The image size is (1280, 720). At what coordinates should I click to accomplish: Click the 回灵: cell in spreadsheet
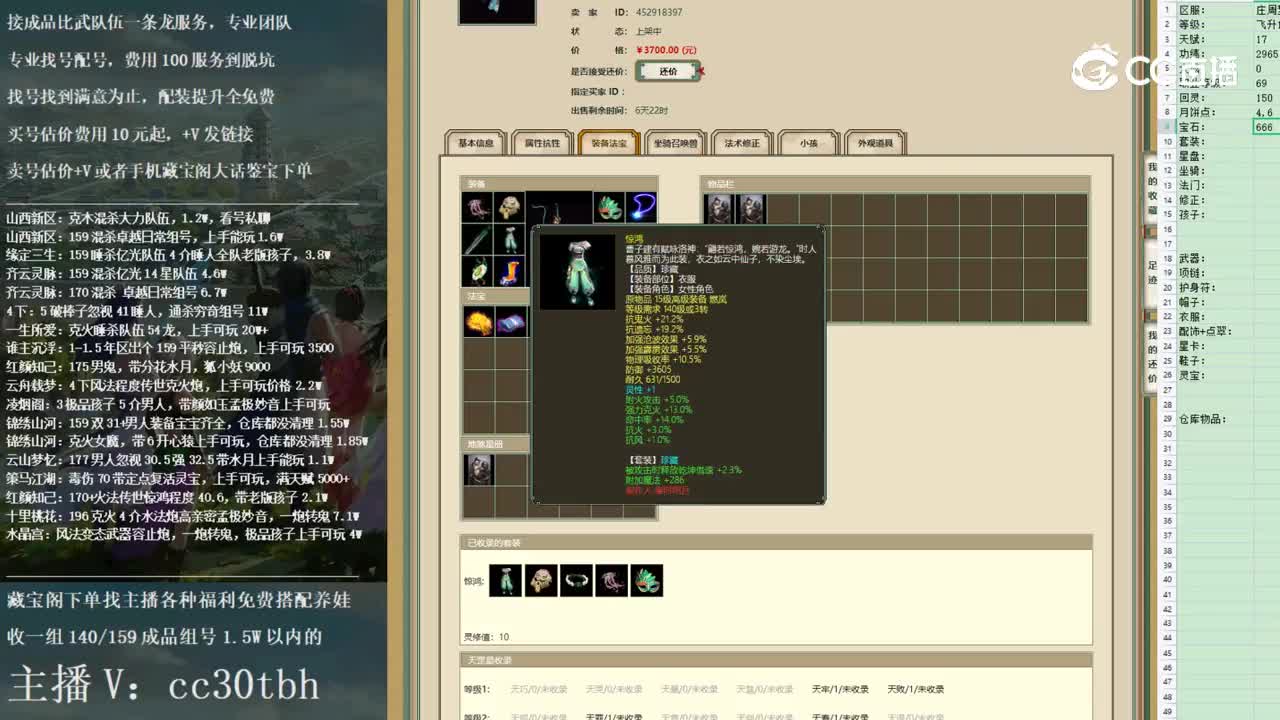(x=1214, y=98)
